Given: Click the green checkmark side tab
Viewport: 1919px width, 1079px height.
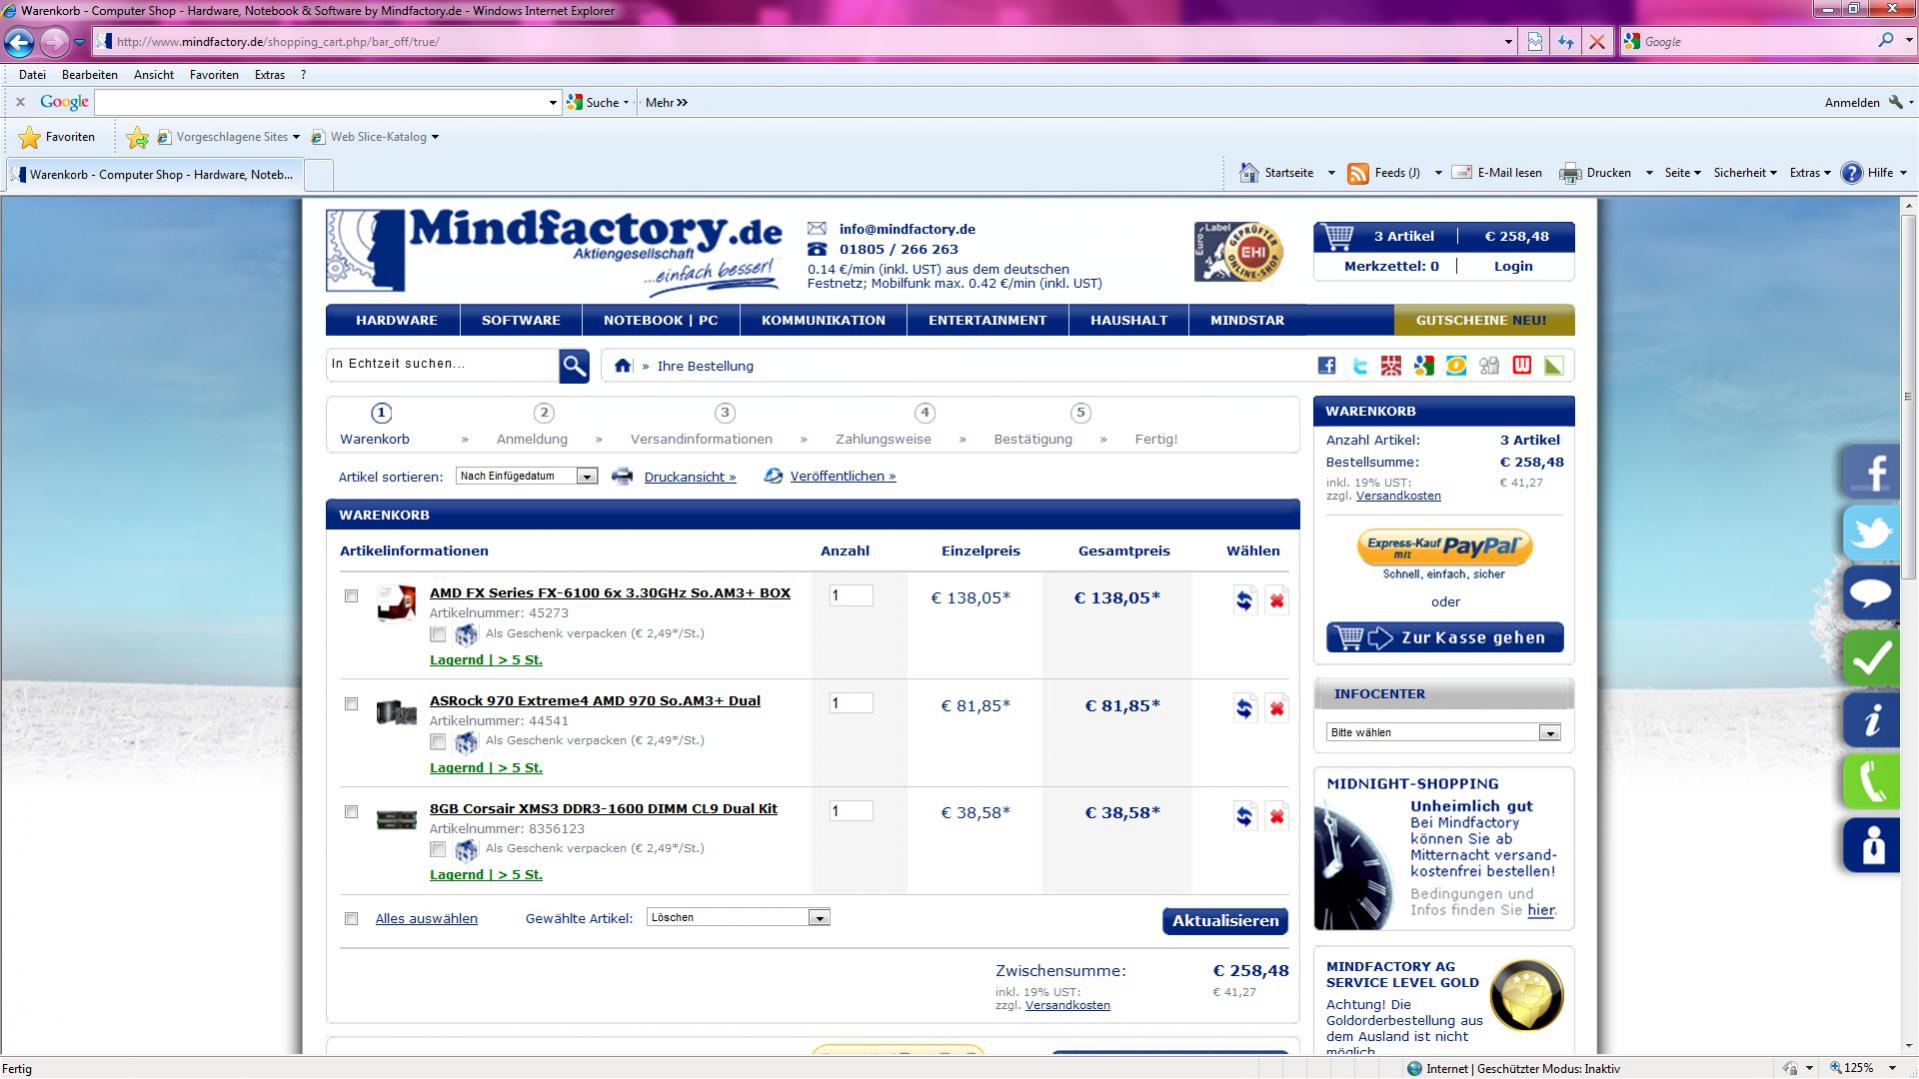Looking at the screenshot, I should tap(1872, 658).
